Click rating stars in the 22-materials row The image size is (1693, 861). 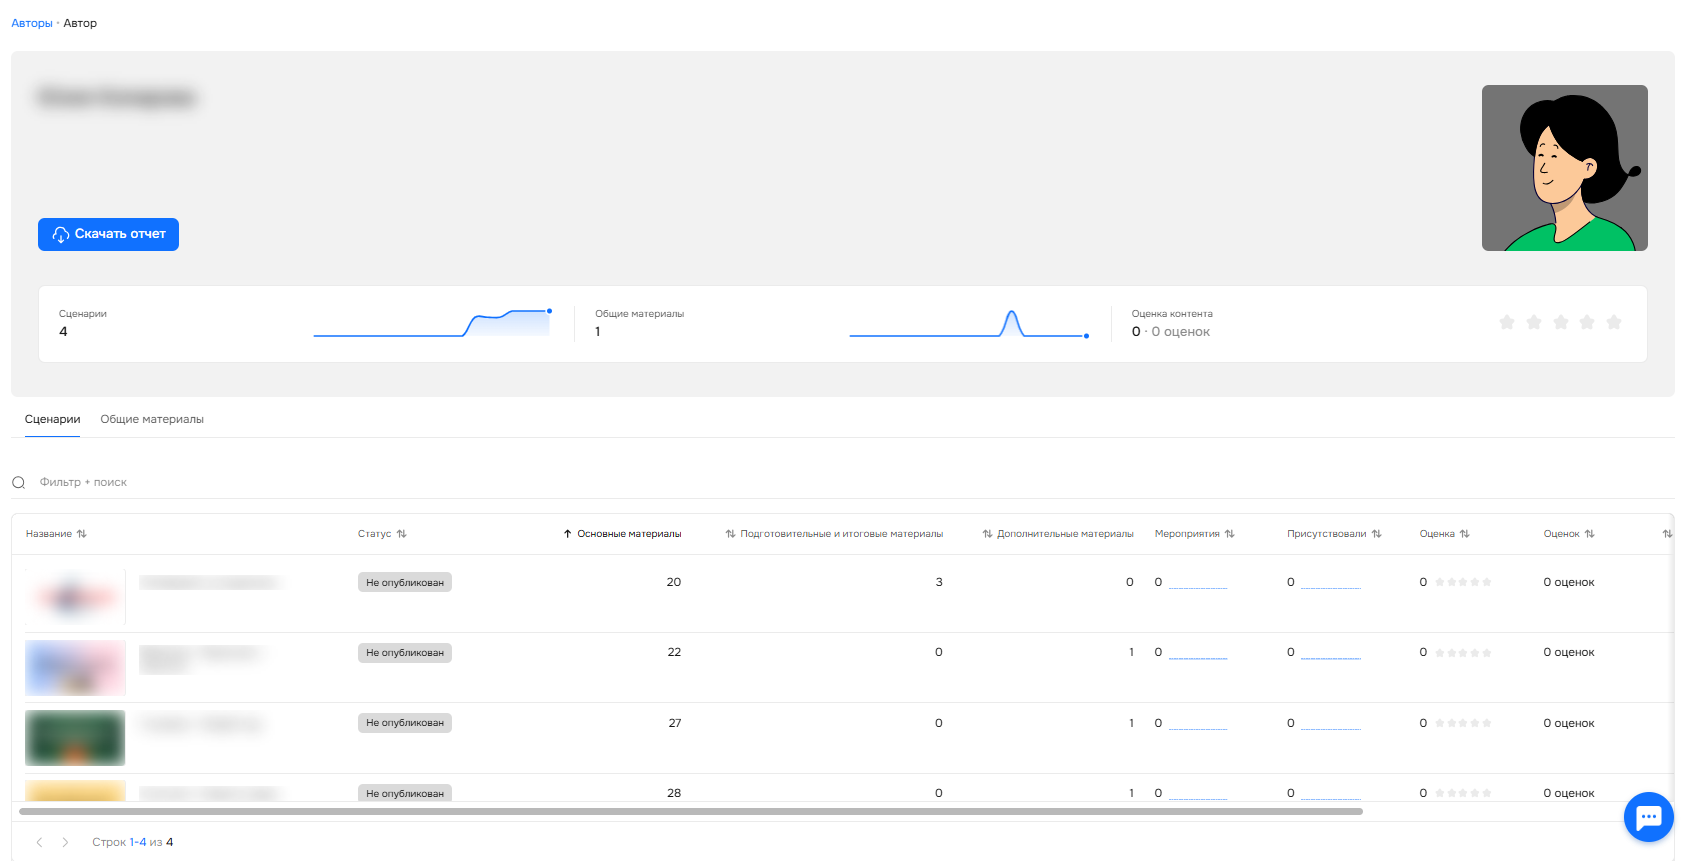point(1463,653)
